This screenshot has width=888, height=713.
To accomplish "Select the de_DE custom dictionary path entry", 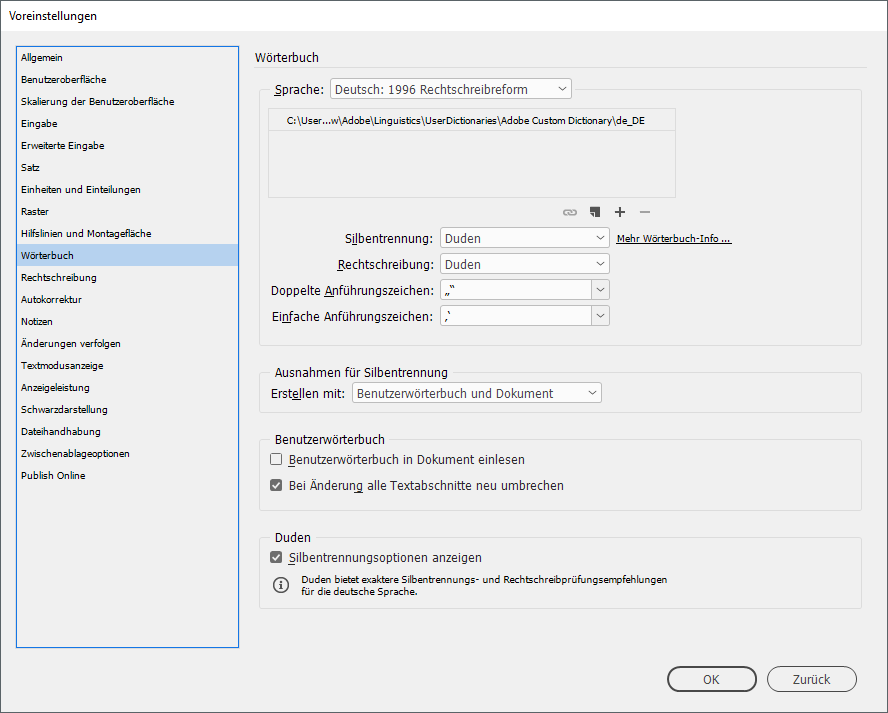I will coord(472,121).
